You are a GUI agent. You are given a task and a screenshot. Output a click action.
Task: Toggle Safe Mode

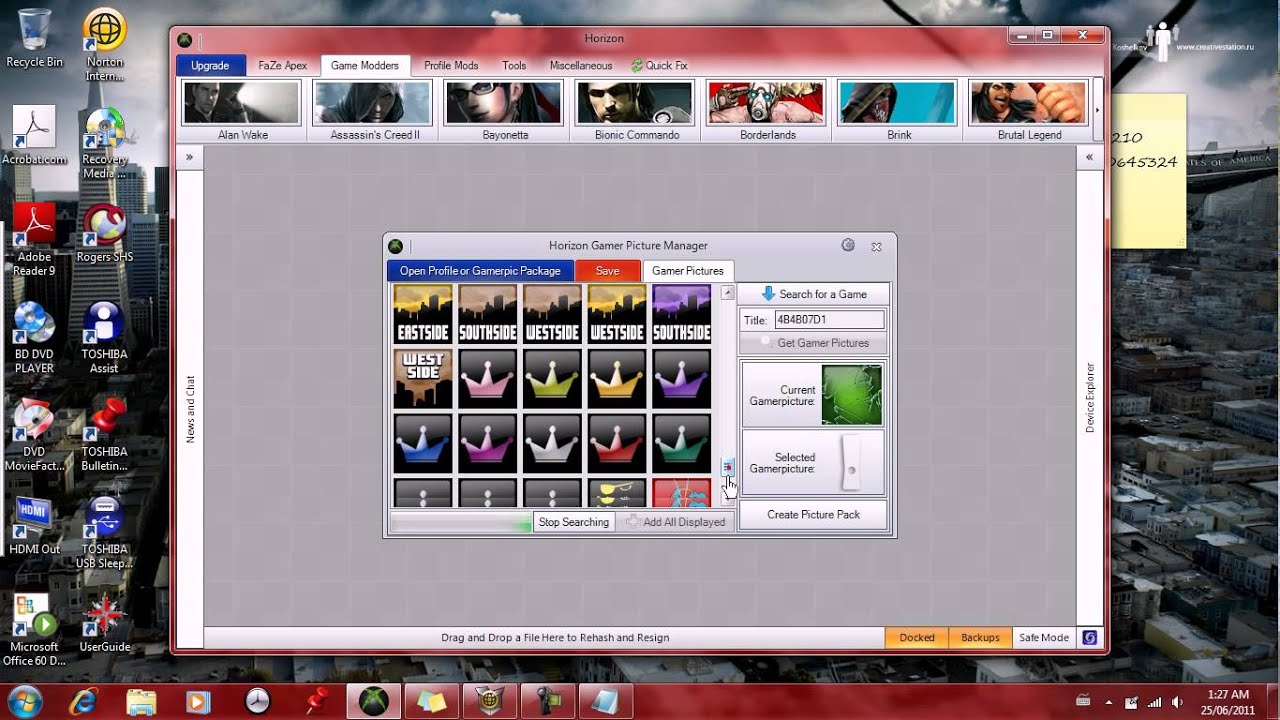[1043, 637]
